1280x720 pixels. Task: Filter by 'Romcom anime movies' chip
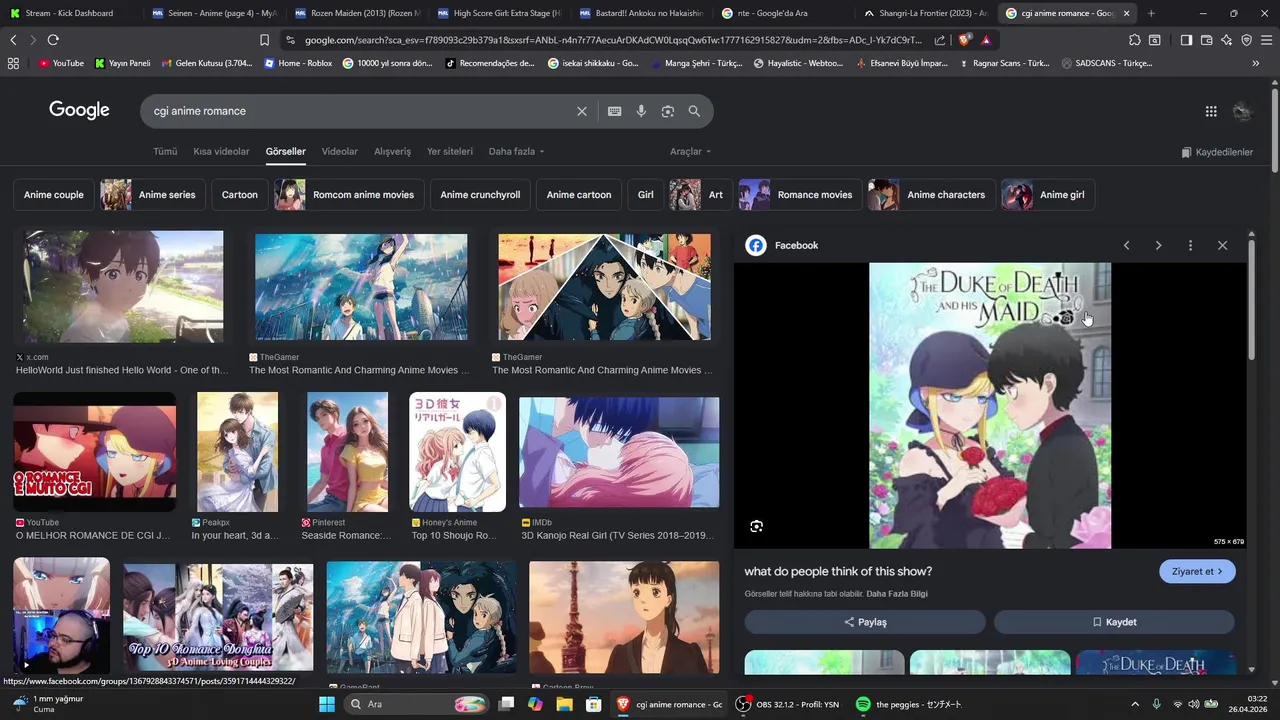coord(349,195)
